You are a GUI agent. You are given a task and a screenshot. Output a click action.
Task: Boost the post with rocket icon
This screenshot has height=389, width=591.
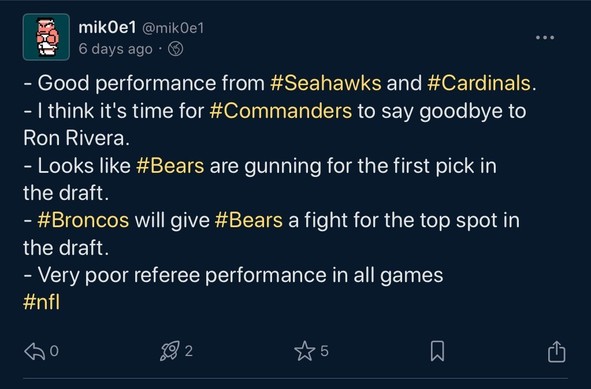170,351
